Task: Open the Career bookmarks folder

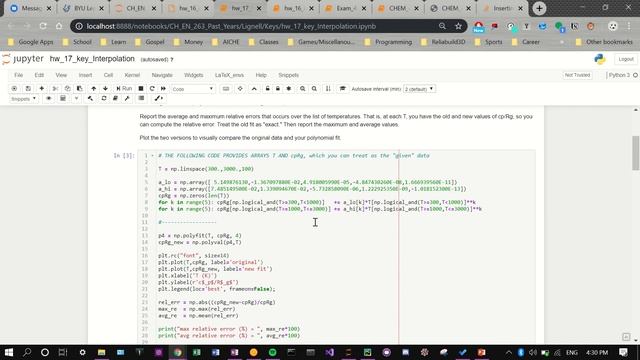Action: (x=526, y=42)
